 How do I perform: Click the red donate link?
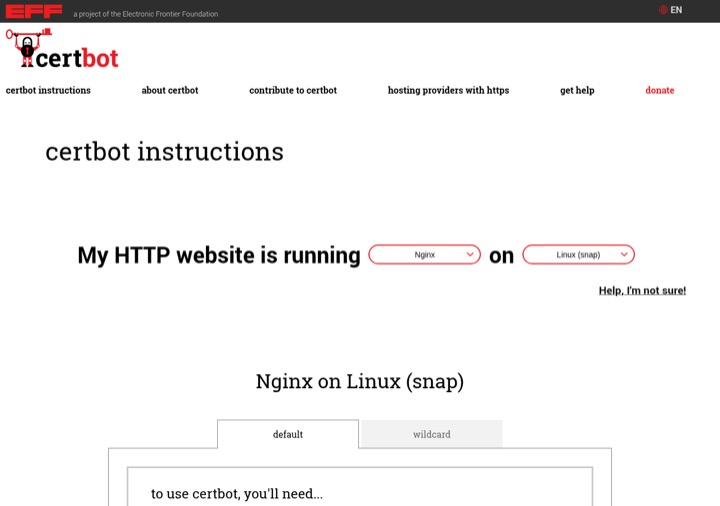660,90
